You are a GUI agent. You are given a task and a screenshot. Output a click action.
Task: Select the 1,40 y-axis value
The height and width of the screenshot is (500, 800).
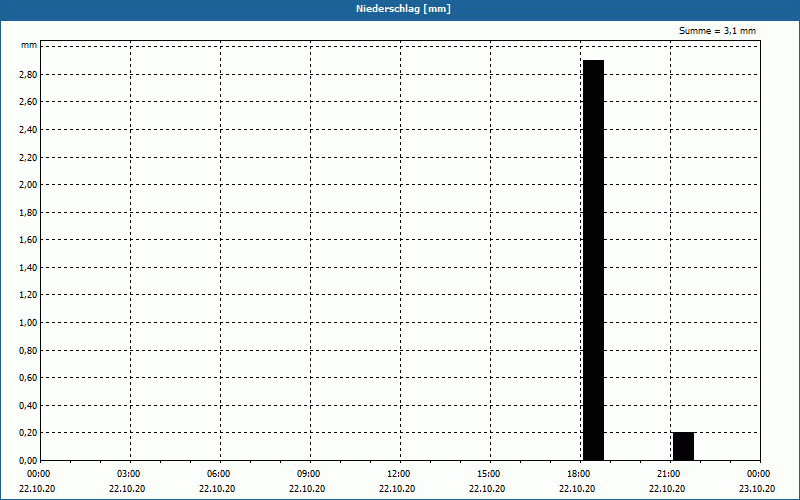pyautogui.click(x=28, y=267)
